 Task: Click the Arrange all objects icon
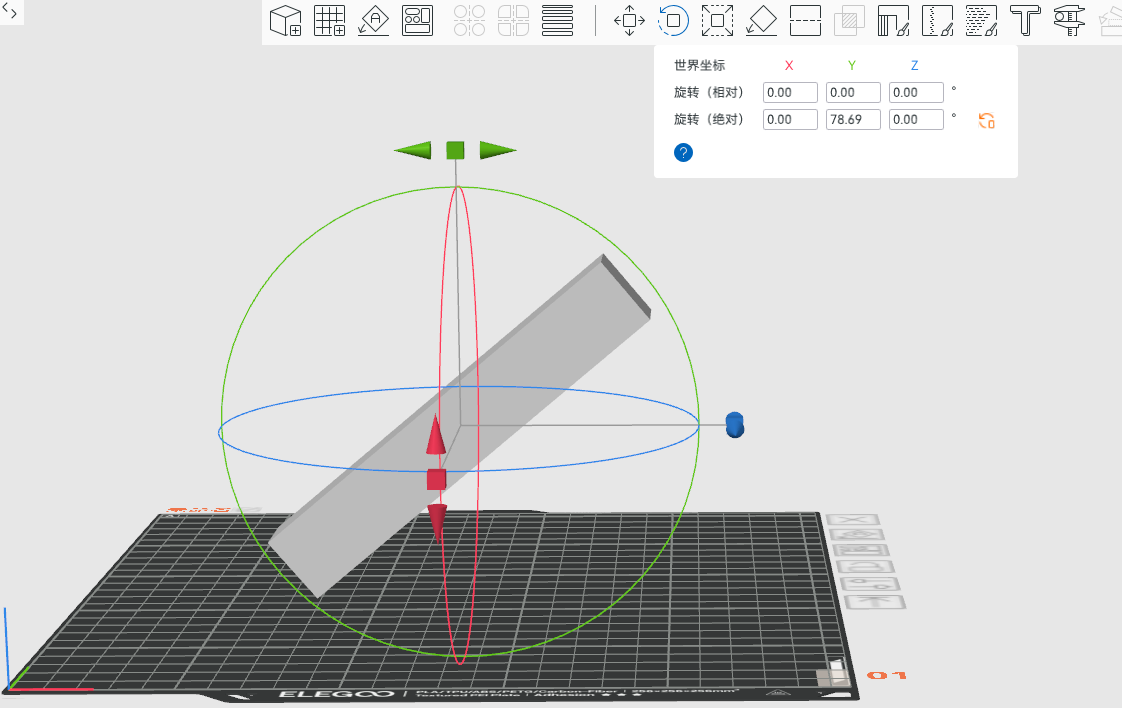(417, 20)
